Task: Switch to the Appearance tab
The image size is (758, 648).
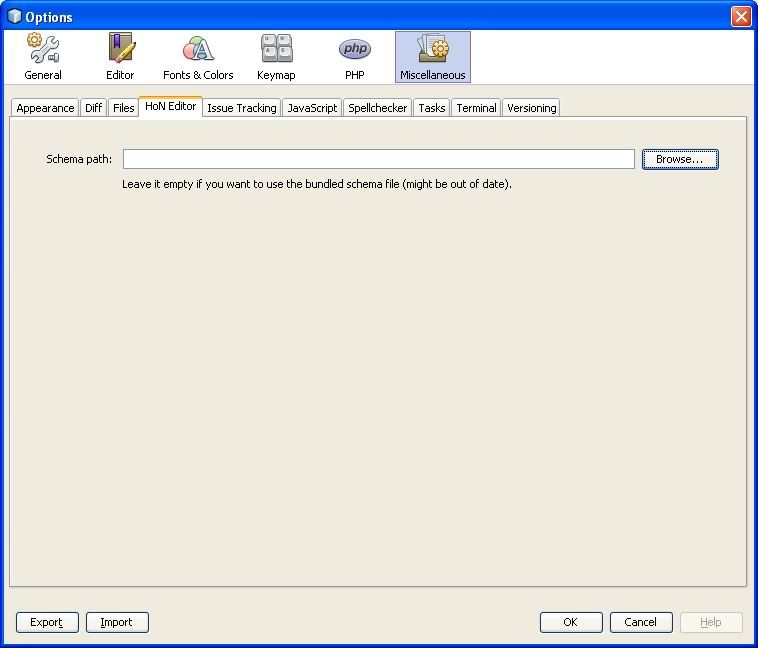Action: tap(45, 108)
